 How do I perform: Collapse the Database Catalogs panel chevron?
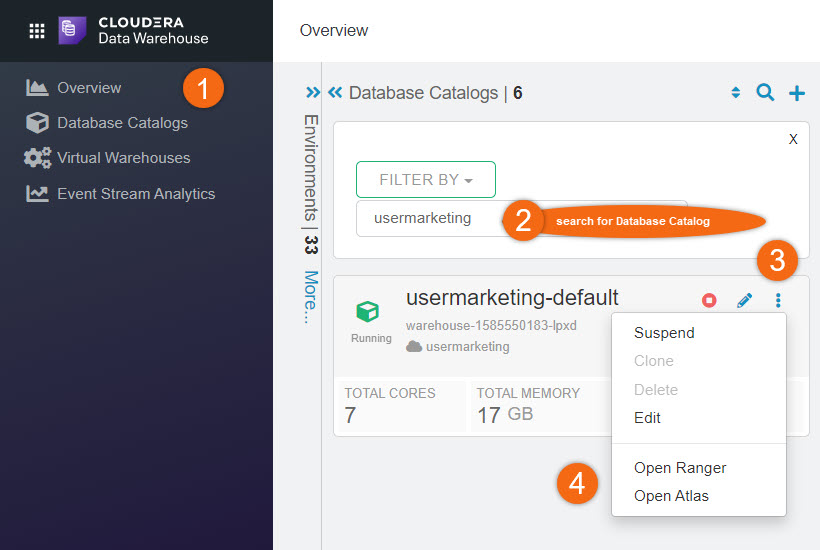pyautogui.click(x=335, y=93)
